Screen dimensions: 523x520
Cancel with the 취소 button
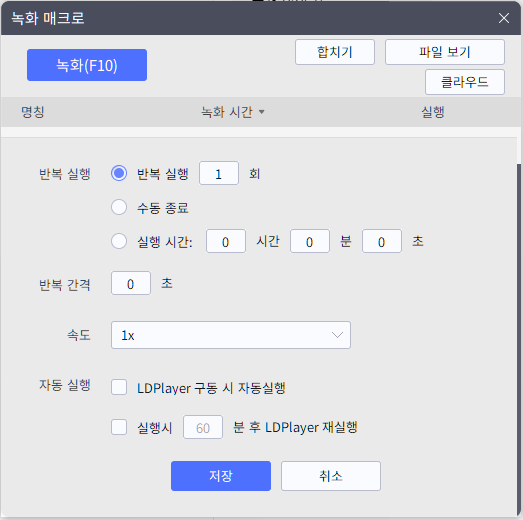331,476
